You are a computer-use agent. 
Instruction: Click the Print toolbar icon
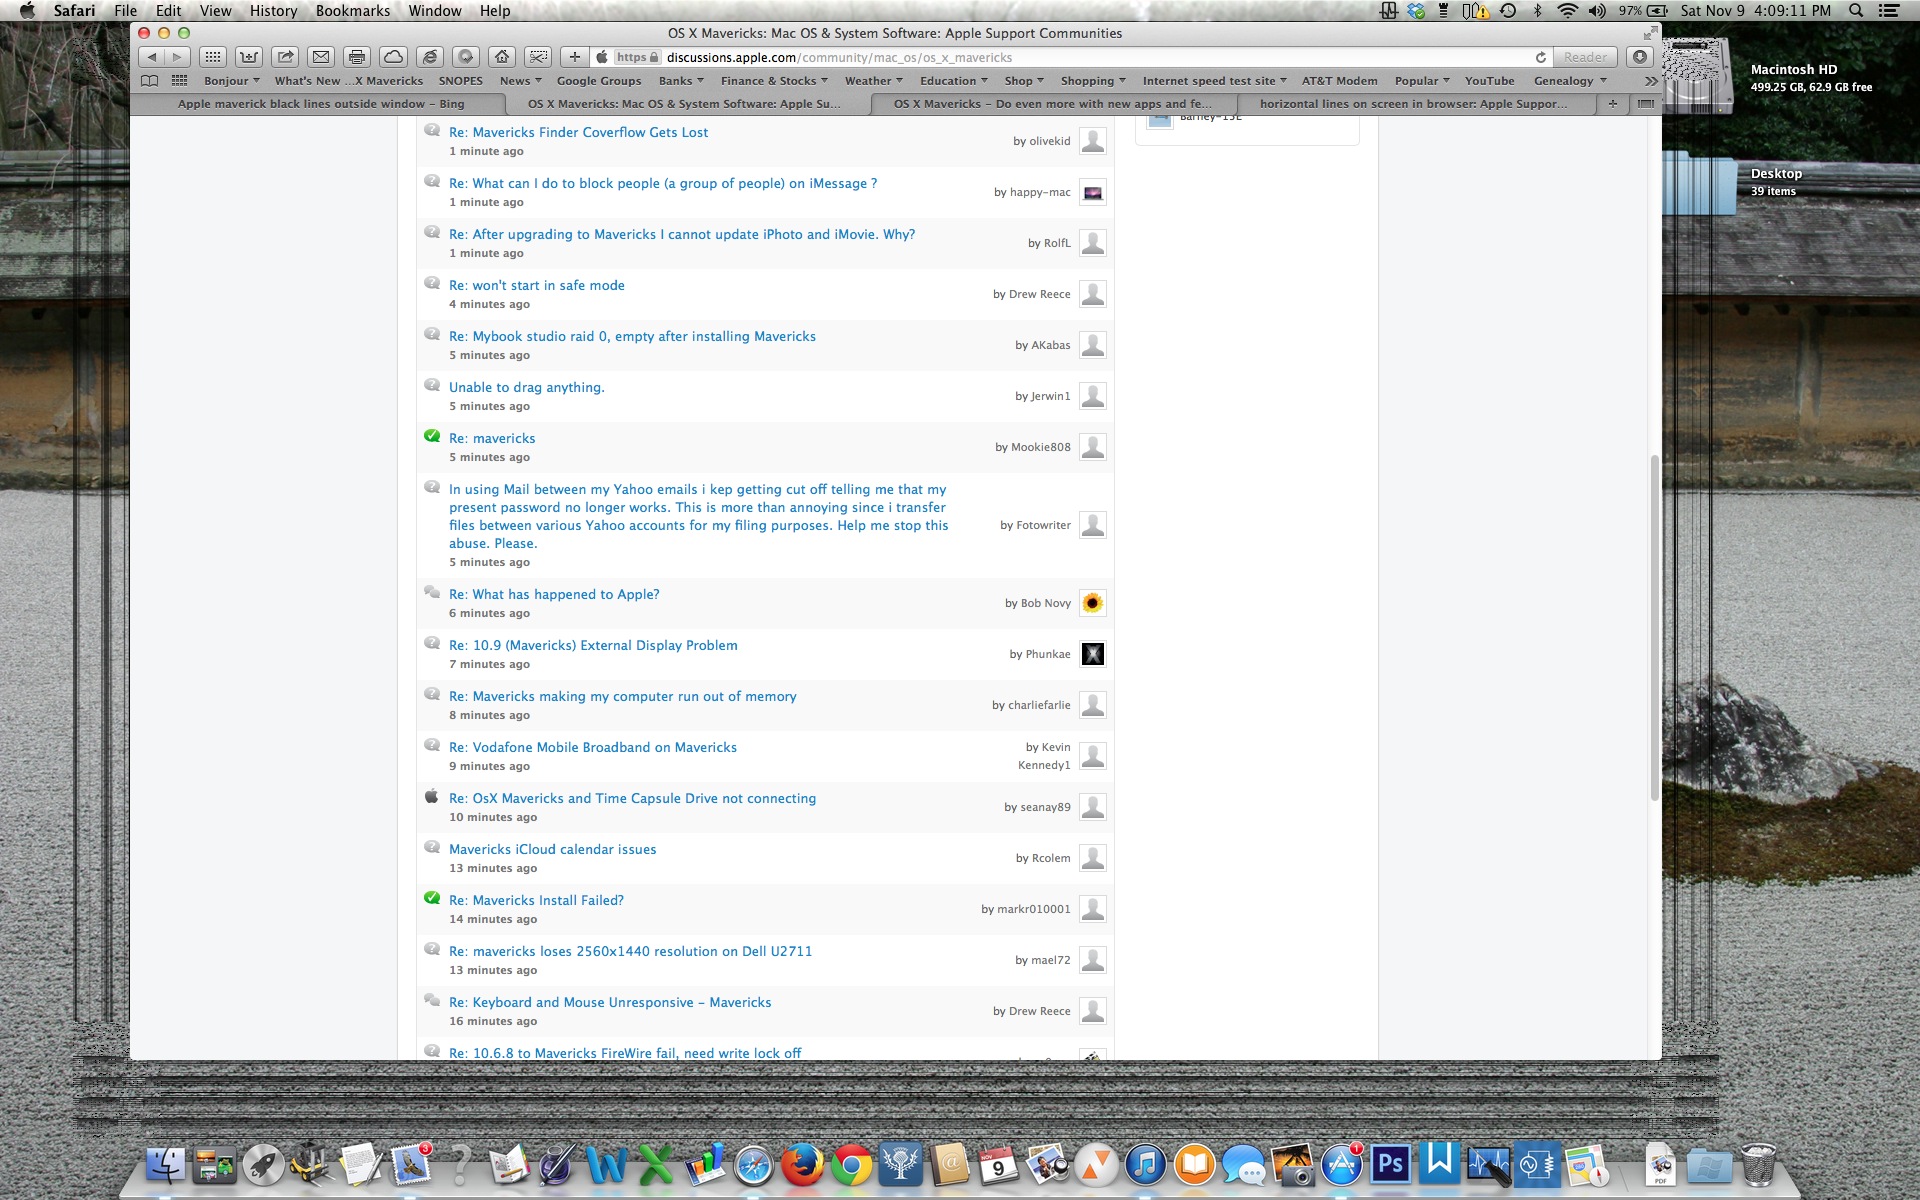point(357,57)
